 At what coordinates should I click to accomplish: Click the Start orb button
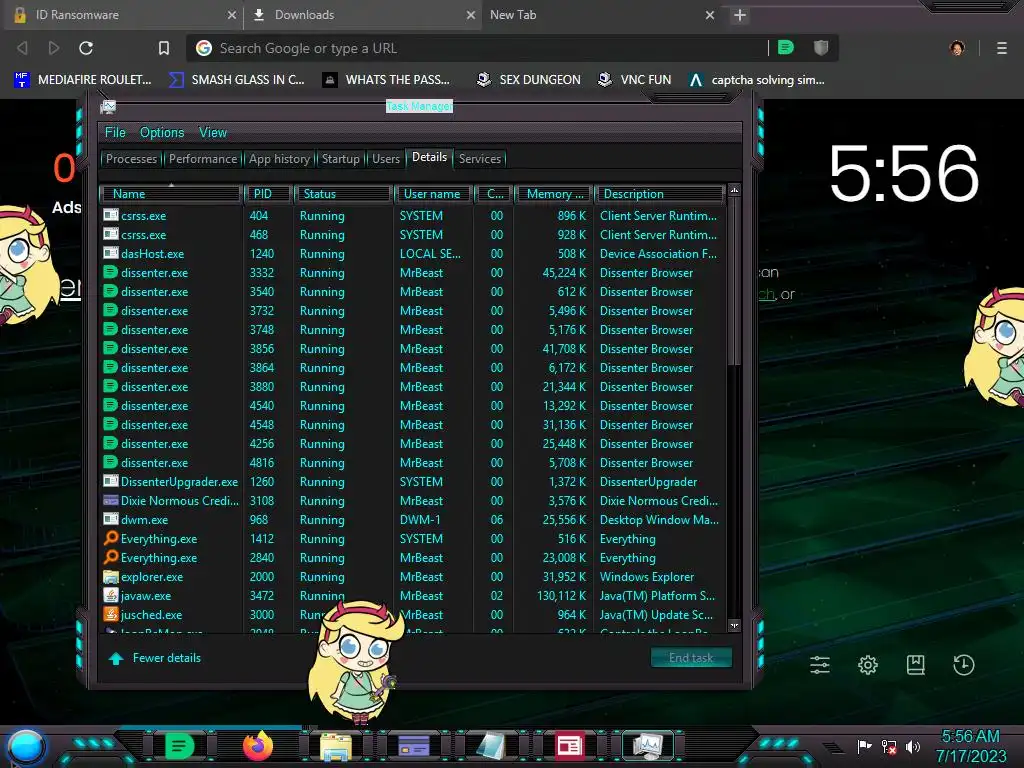[25, 748]
